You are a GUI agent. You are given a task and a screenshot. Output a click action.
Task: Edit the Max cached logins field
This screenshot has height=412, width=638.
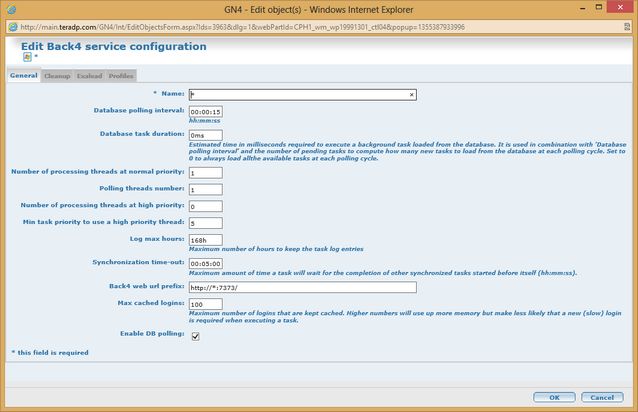(205, 304)
